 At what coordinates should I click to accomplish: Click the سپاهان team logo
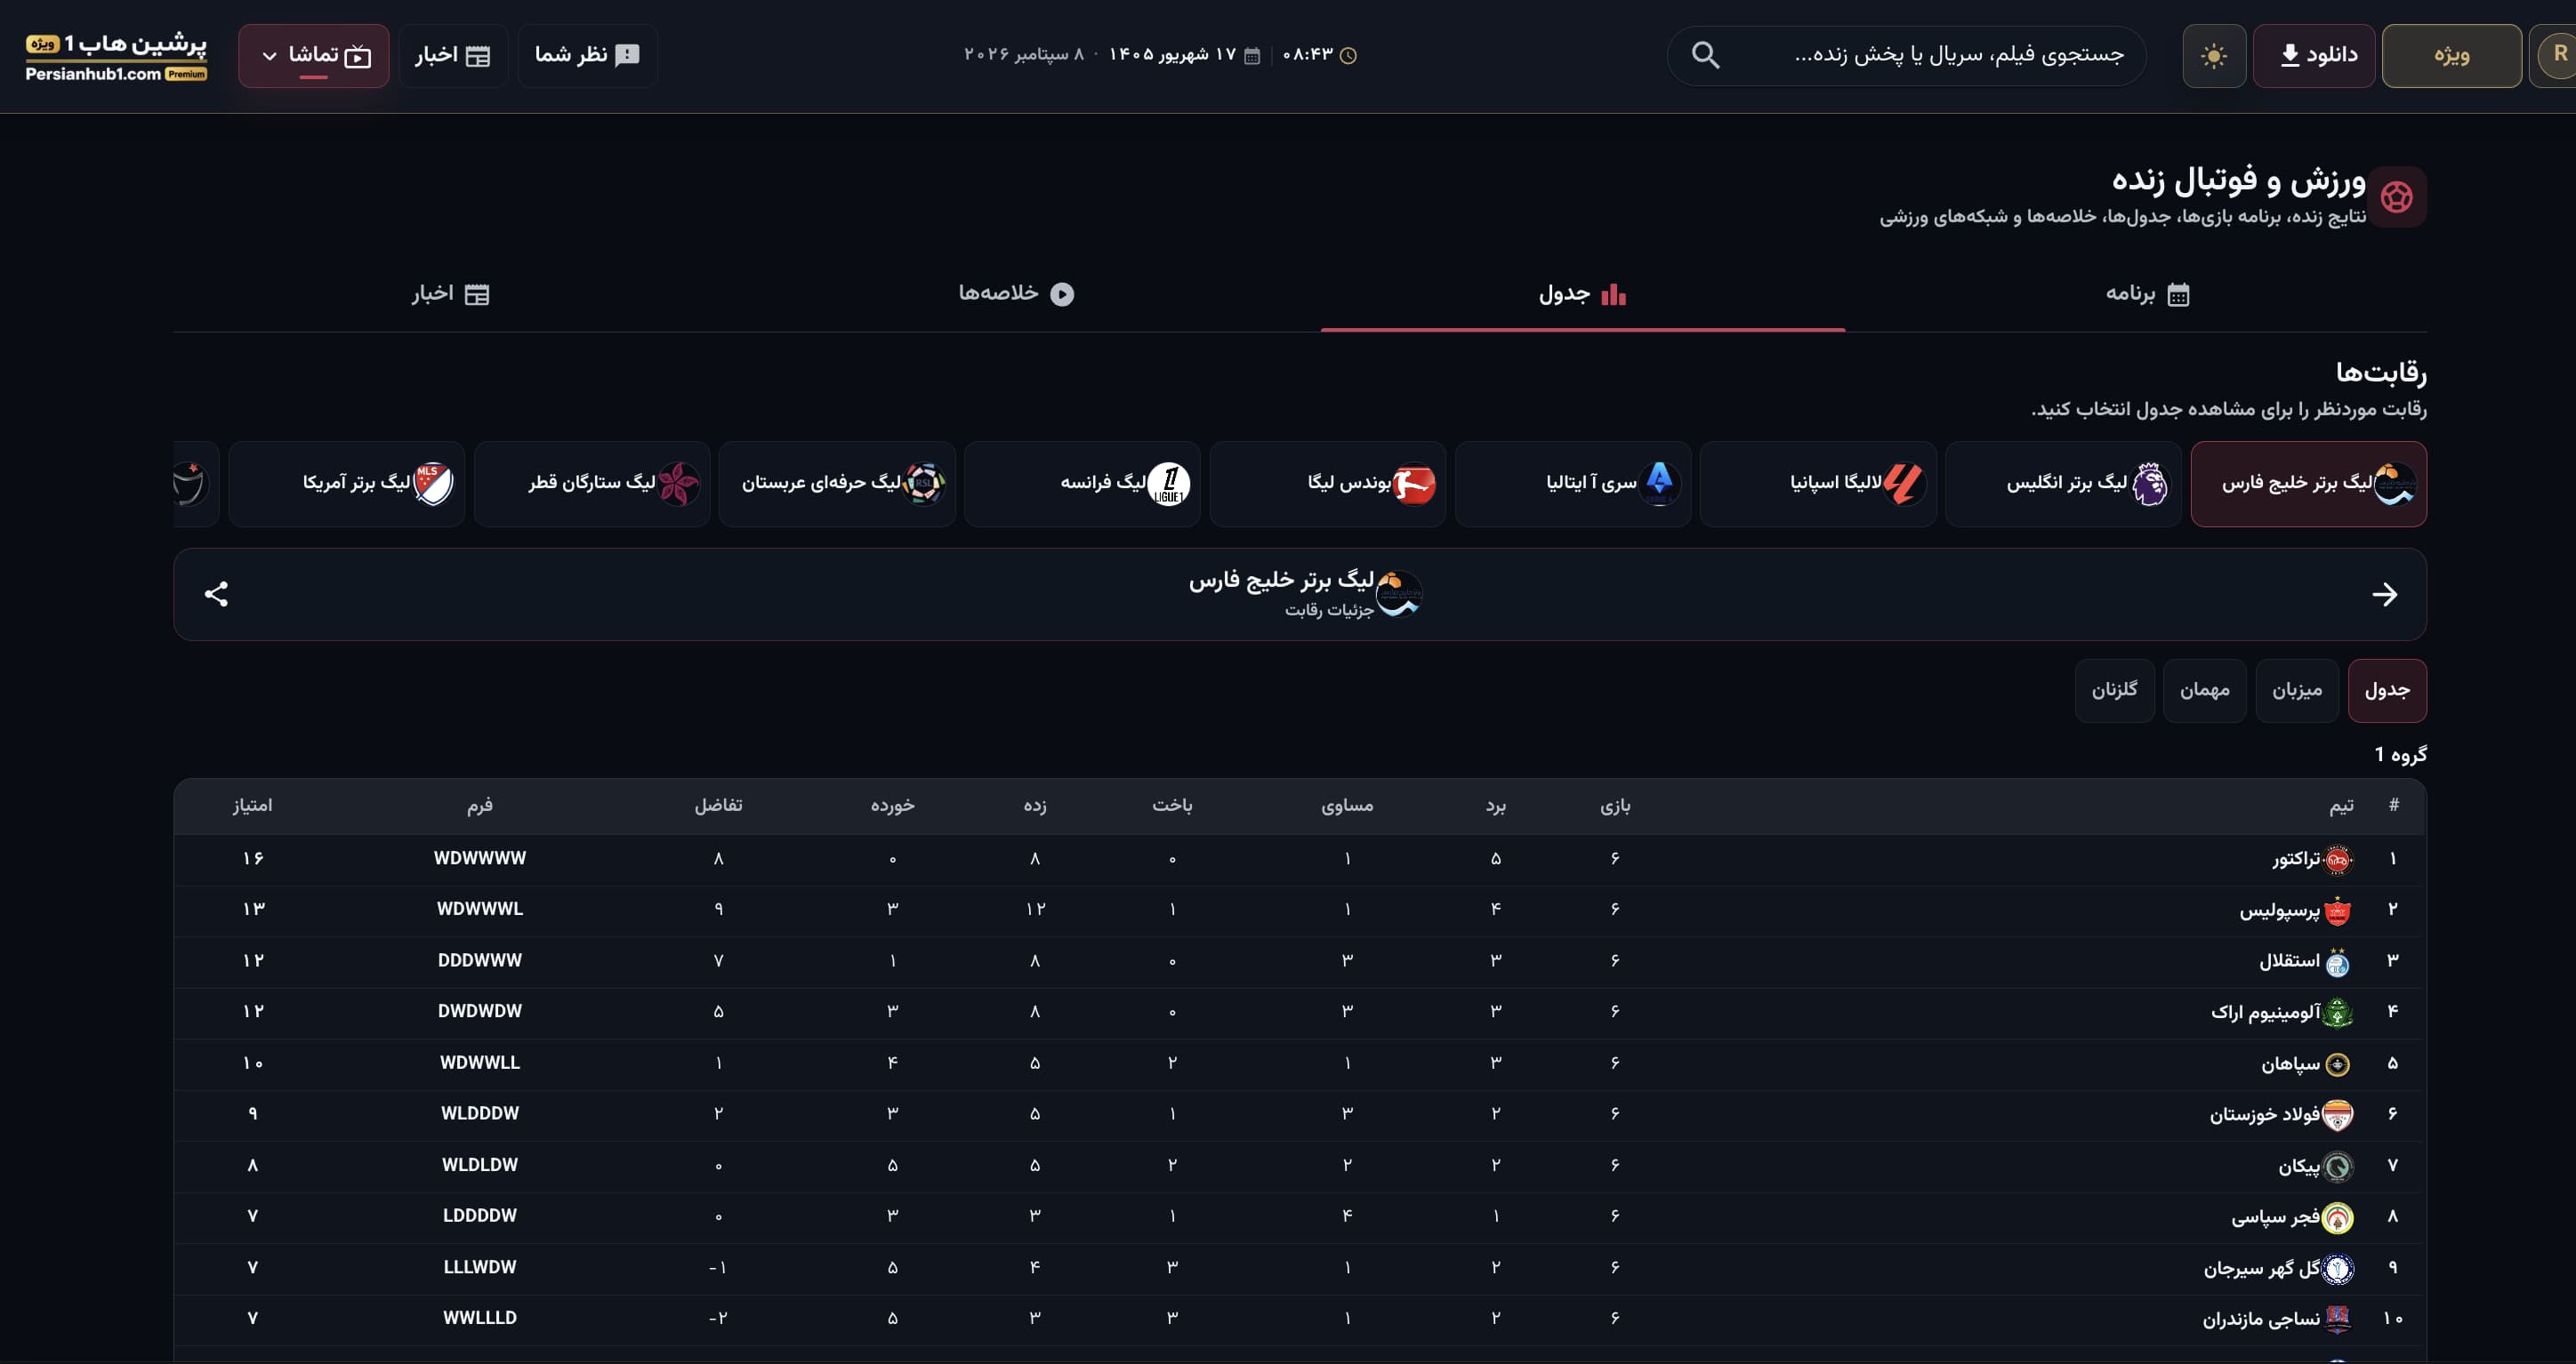[x=2337, y=1064]
